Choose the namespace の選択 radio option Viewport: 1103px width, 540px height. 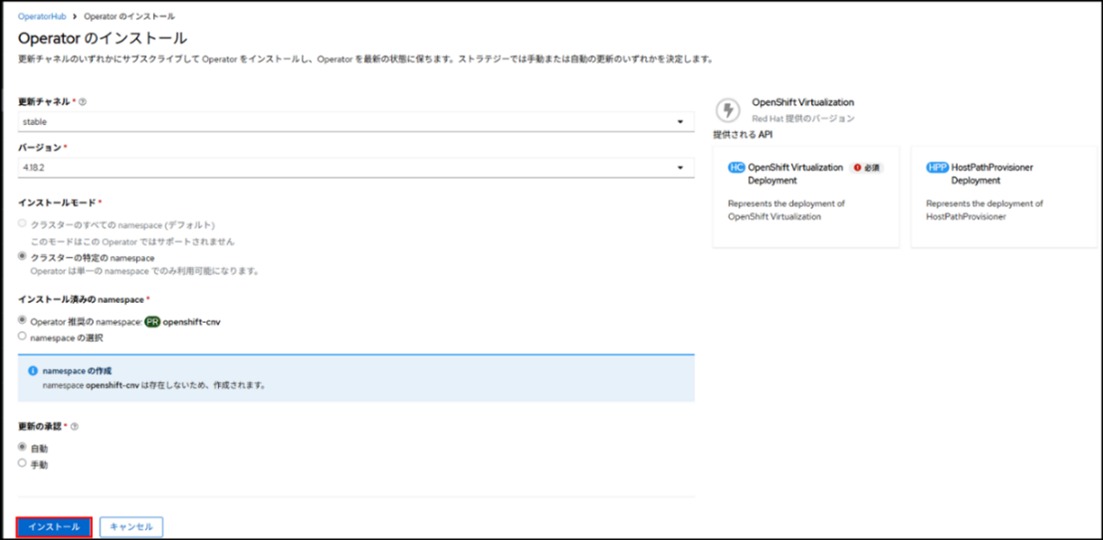point(23,337)
